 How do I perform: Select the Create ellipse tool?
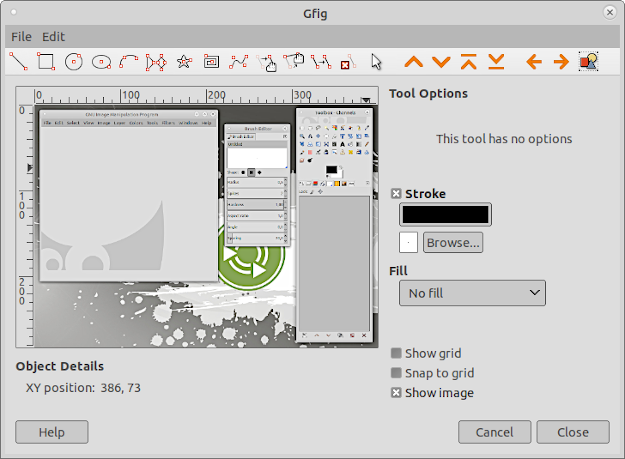101,62
